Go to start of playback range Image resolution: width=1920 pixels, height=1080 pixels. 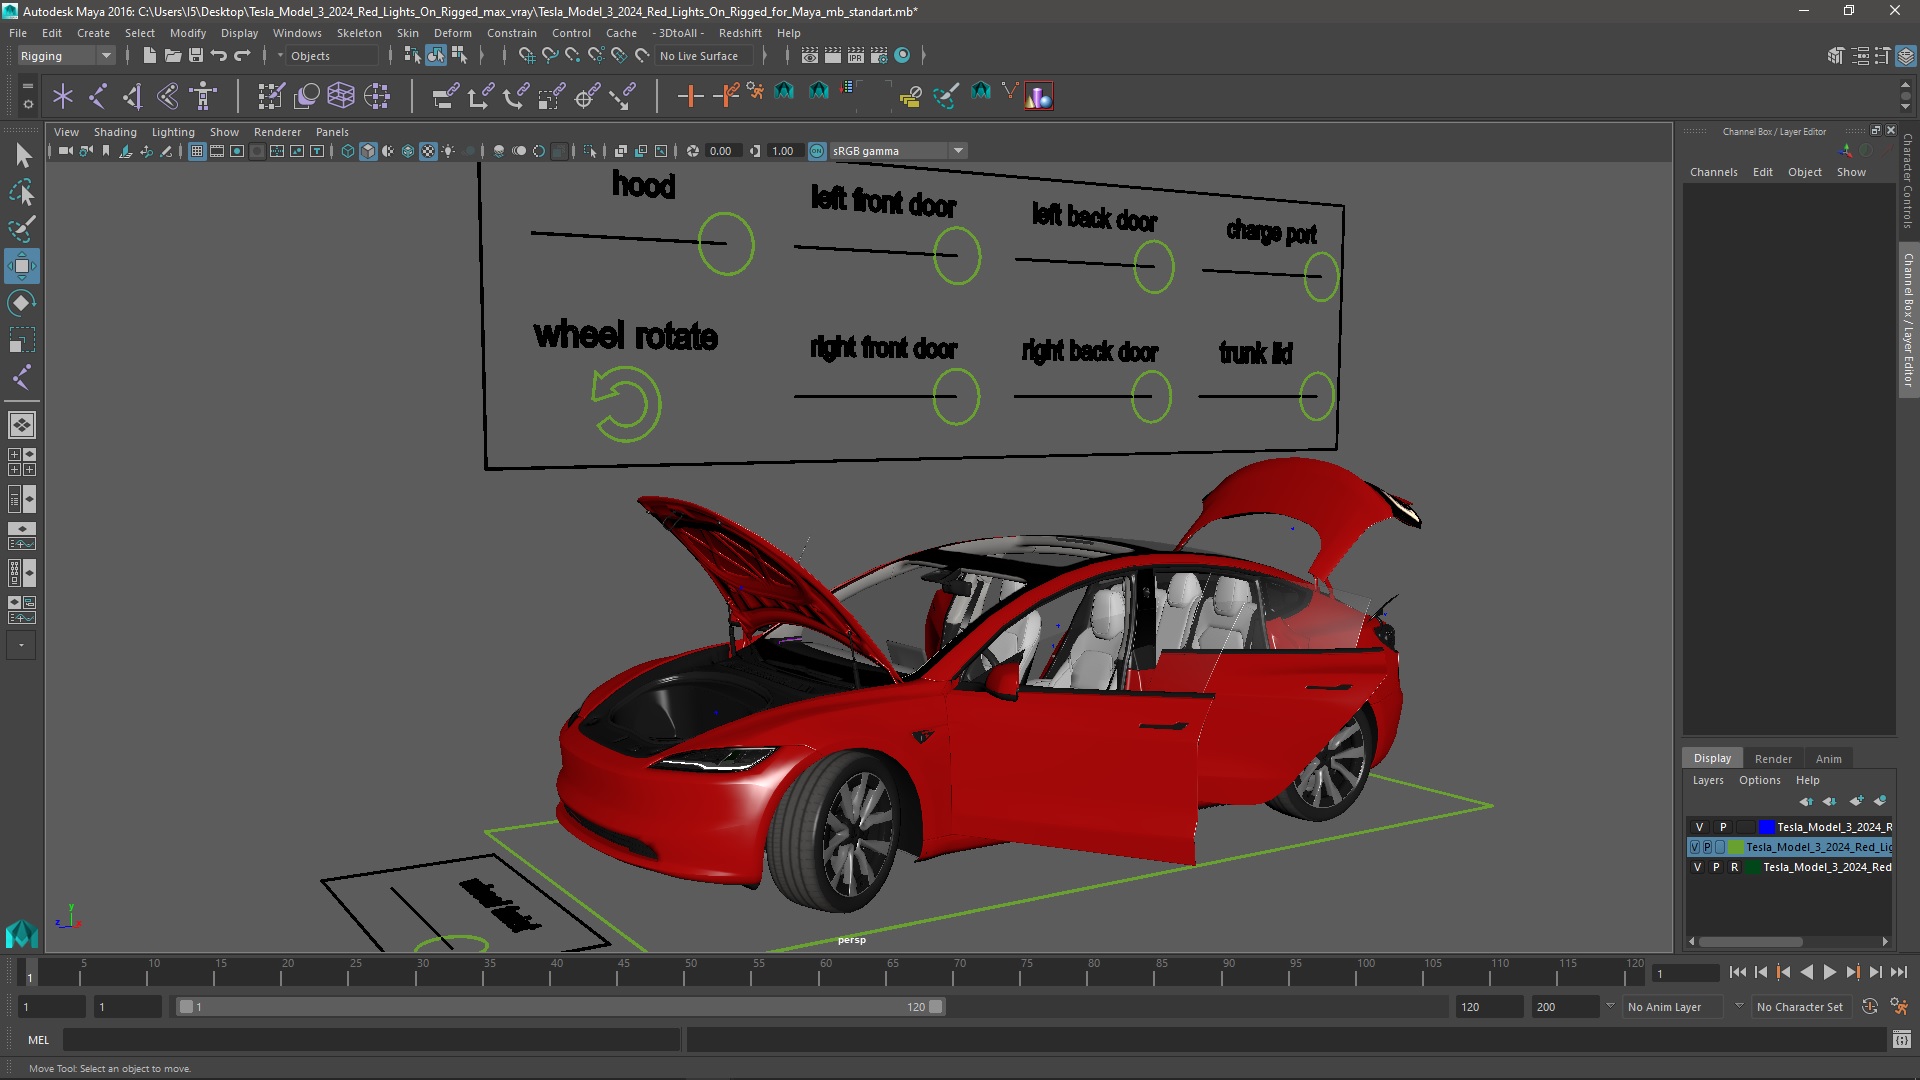tap(1738, 972)
